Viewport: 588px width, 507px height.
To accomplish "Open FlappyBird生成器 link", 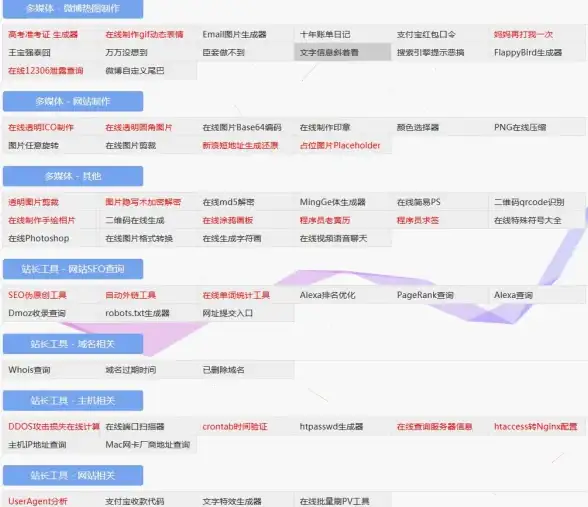I will click(528, 52).
